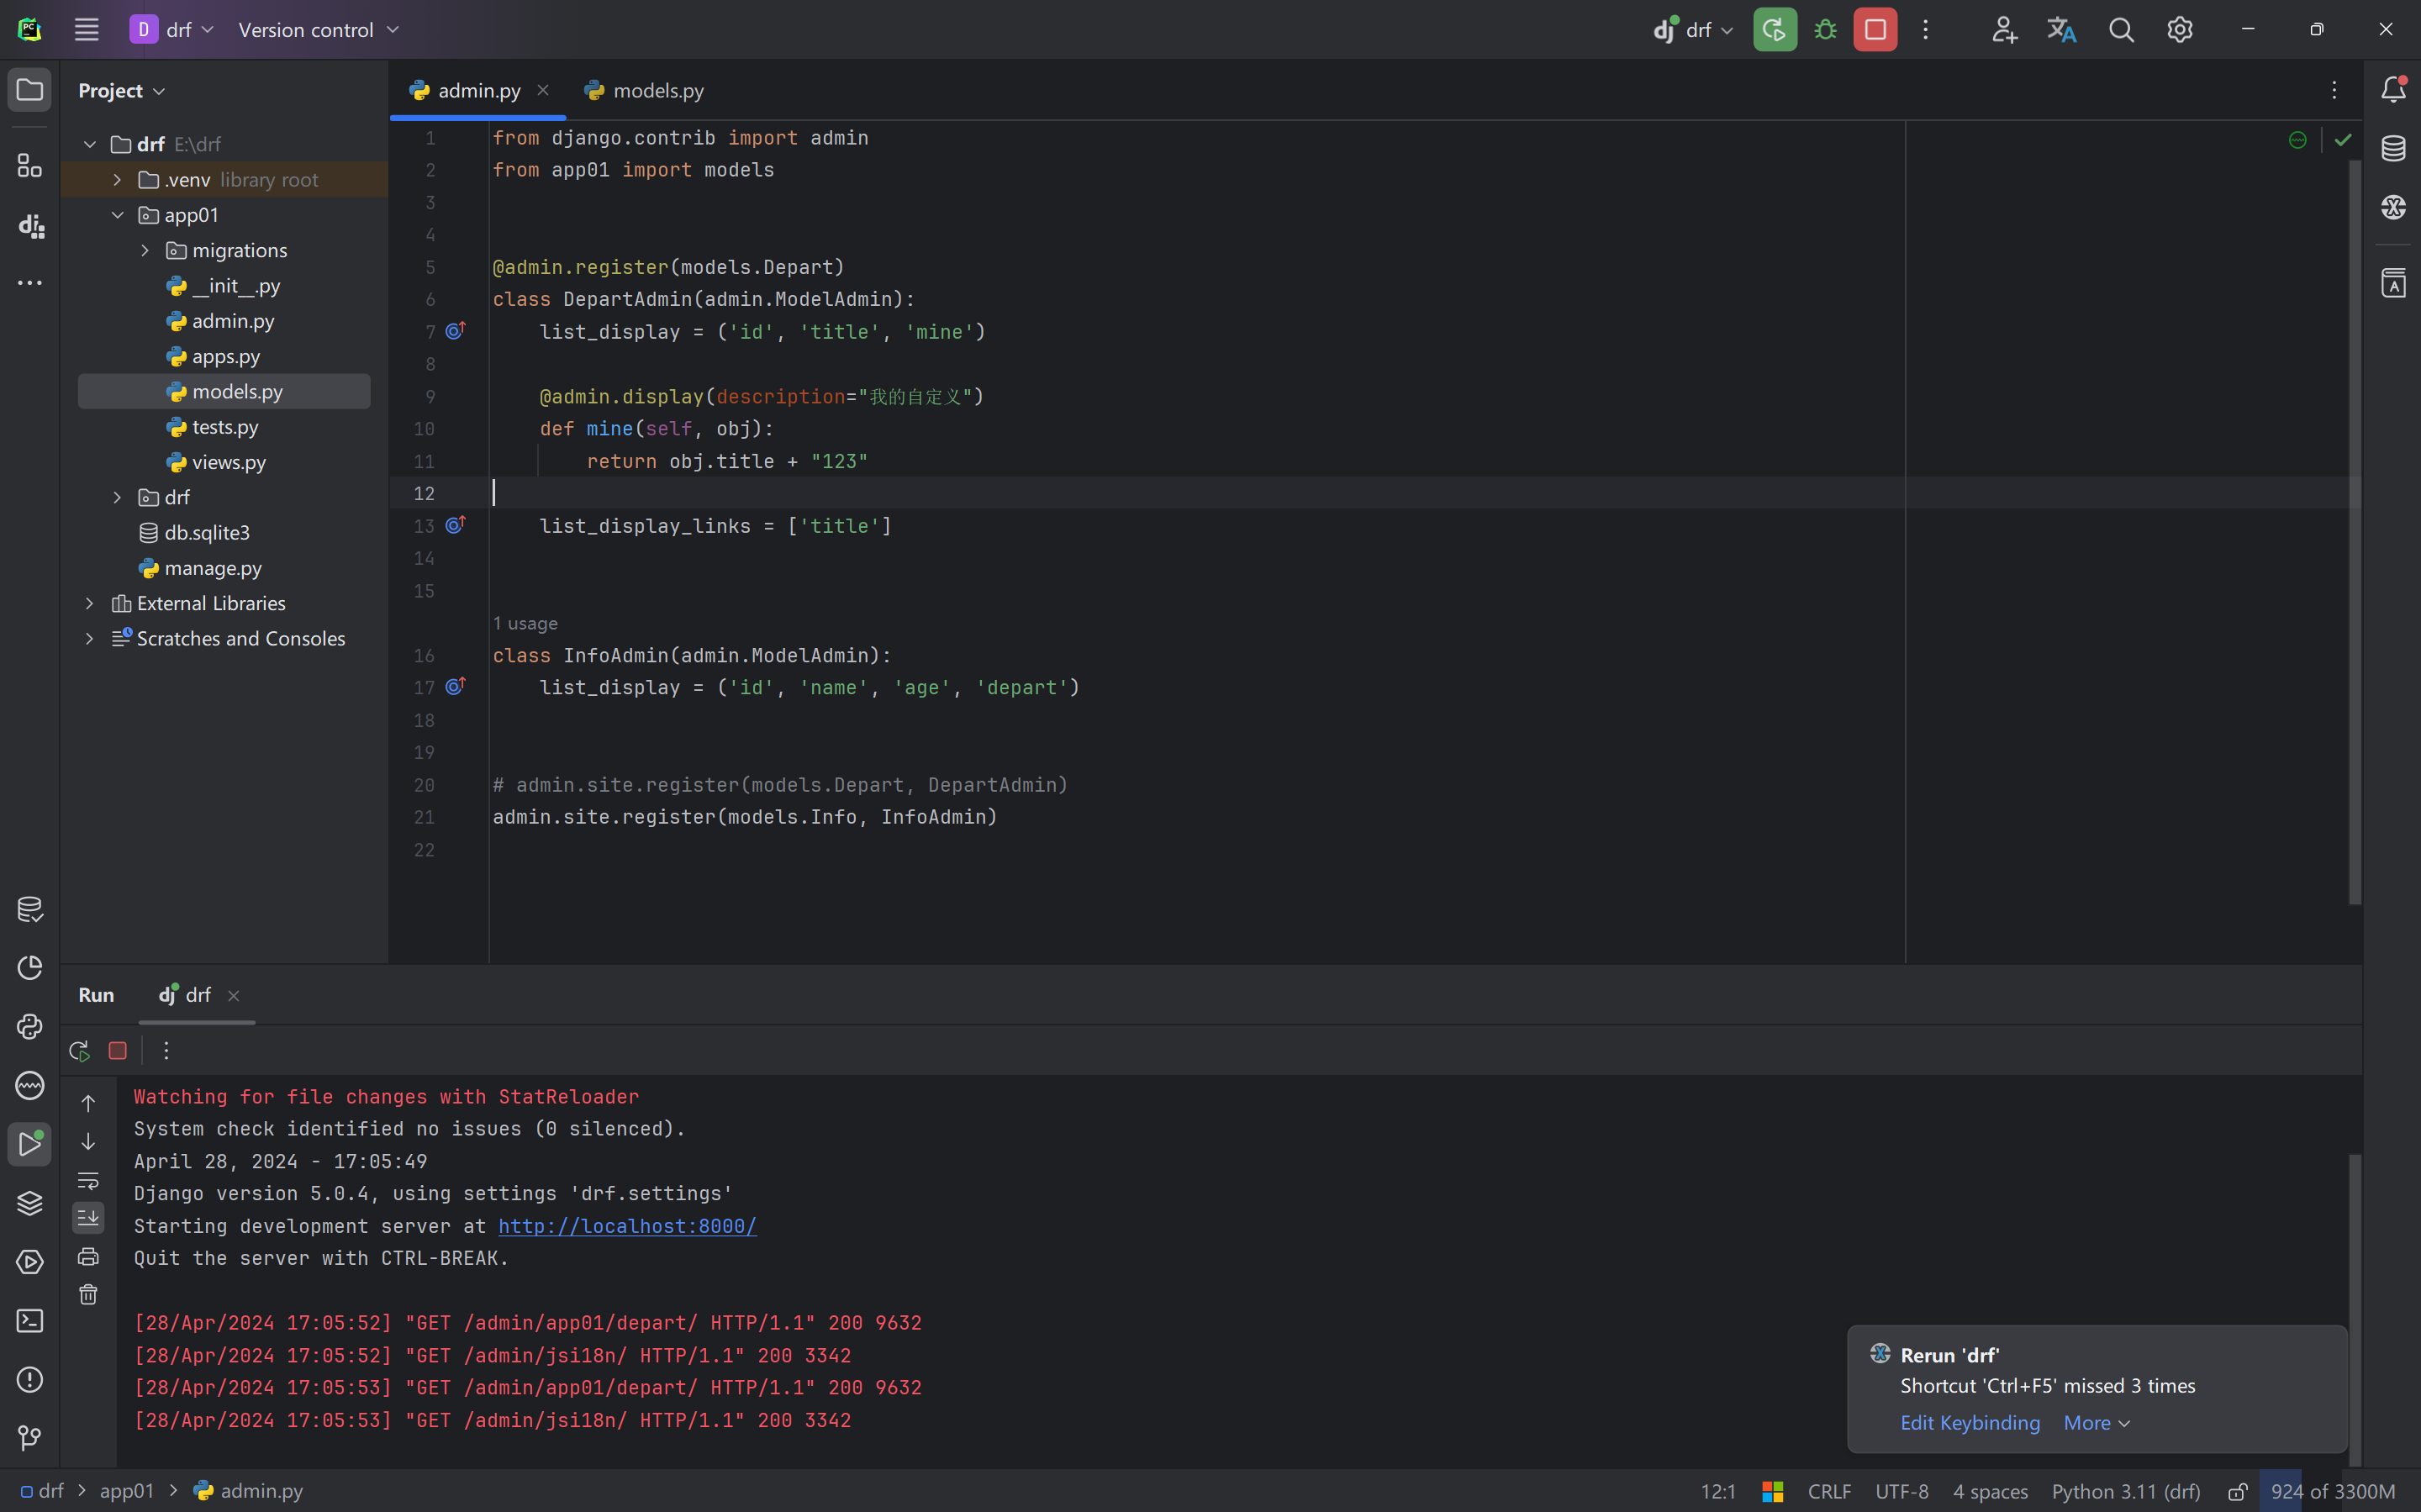Click Edit Keybinding in notification

click(x=1969, y=1422)
